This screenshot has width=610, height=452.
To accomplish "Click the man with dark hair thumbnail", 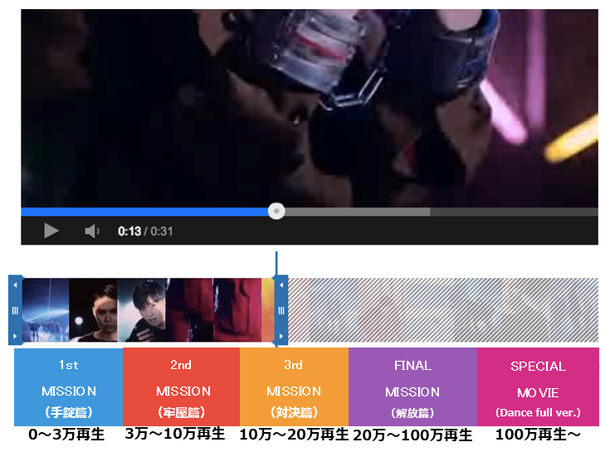I will click(142, 310).
